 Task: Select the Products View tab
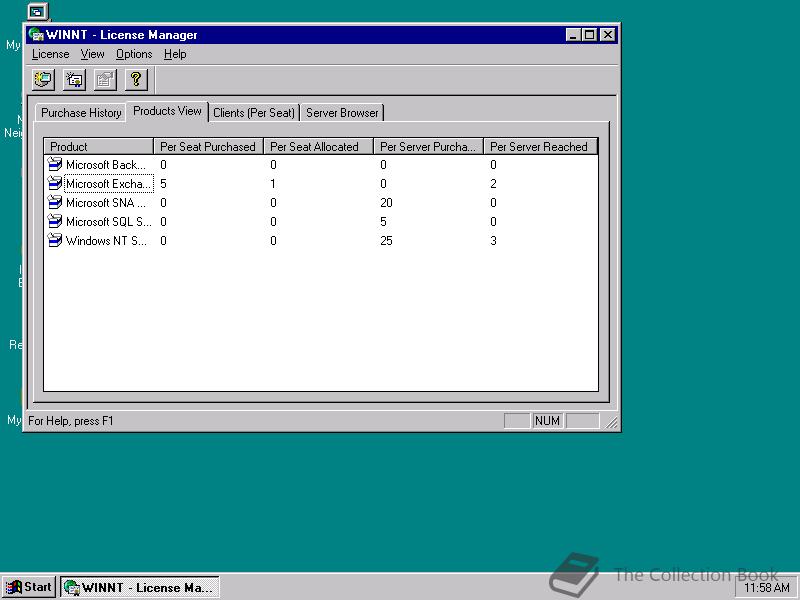[167, 111]
